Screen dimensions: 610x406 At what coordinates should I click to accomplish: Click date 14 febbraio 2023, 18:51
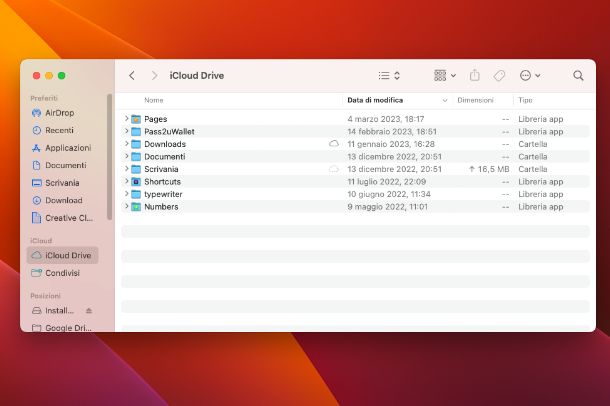[x=392, y=131]
